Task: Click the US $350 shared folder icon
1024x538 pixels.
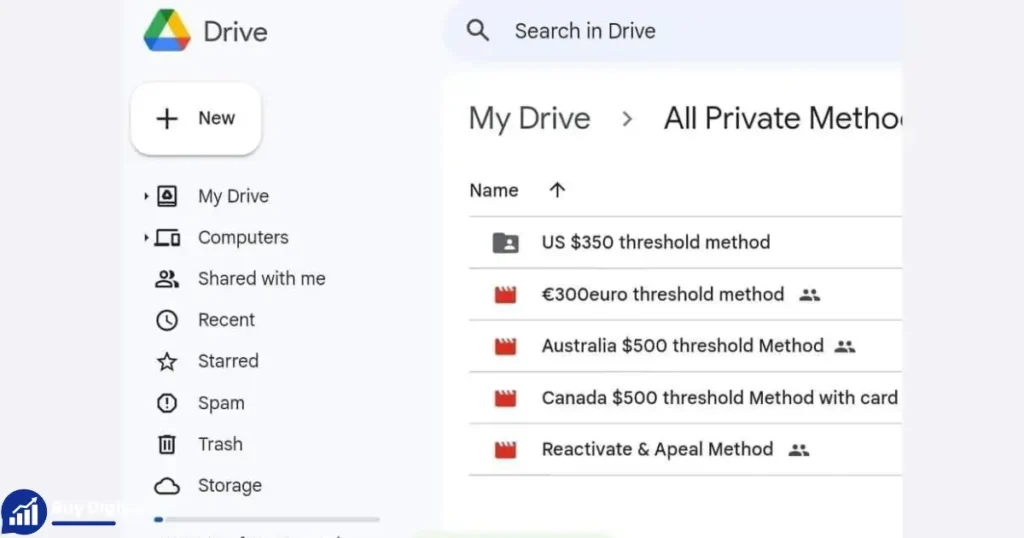Action: [x=505, y=242]
